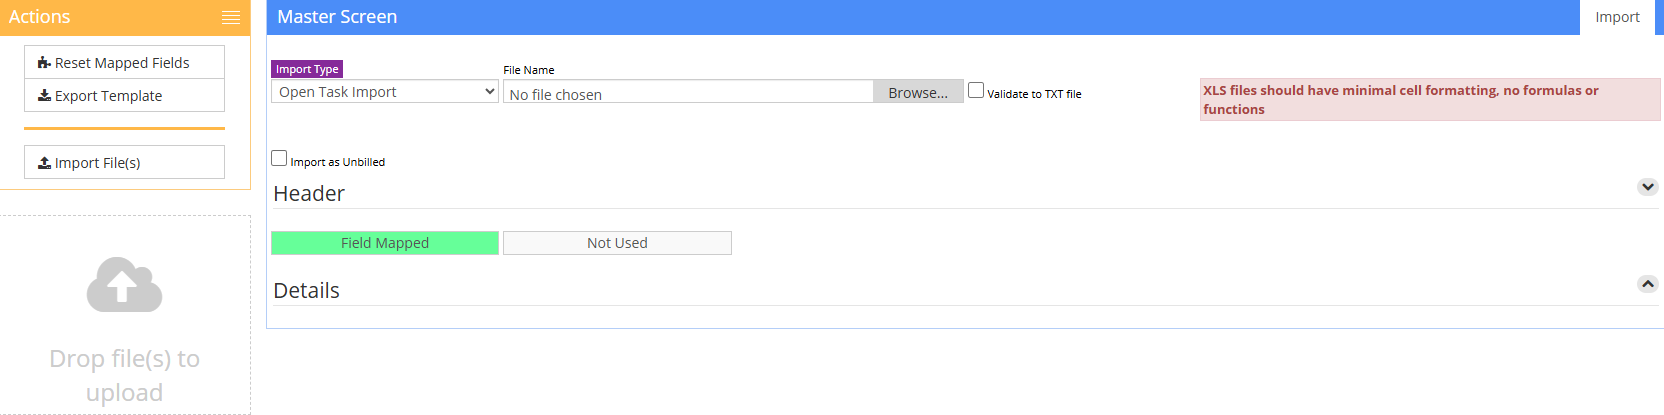Image resolution: width=1664 pixels, height=415 pixels.
Task: Click the No file chosen file field
Action: coord(689,92)
